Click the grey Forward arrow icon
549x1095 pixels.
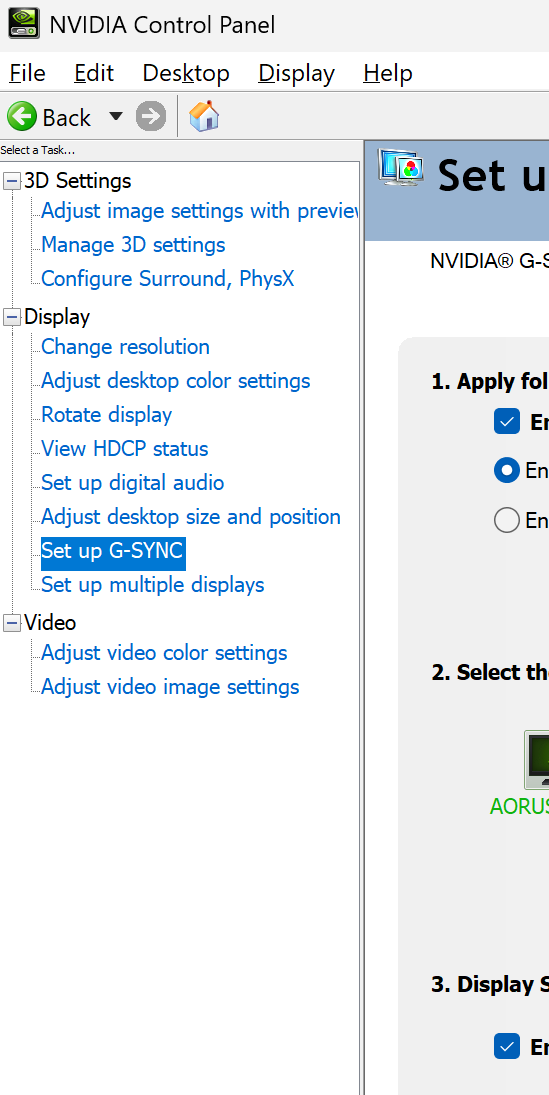(x=151, y=117)
